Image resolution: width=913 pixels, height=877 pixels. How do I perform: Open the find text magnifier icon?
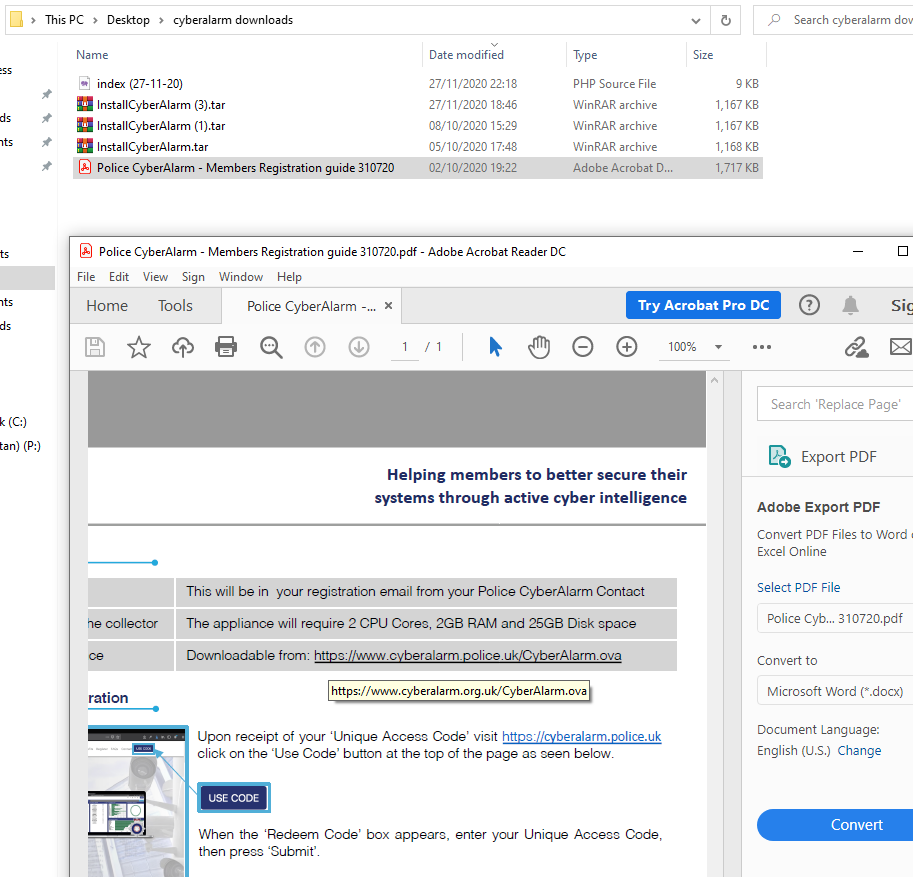[271, 347]
